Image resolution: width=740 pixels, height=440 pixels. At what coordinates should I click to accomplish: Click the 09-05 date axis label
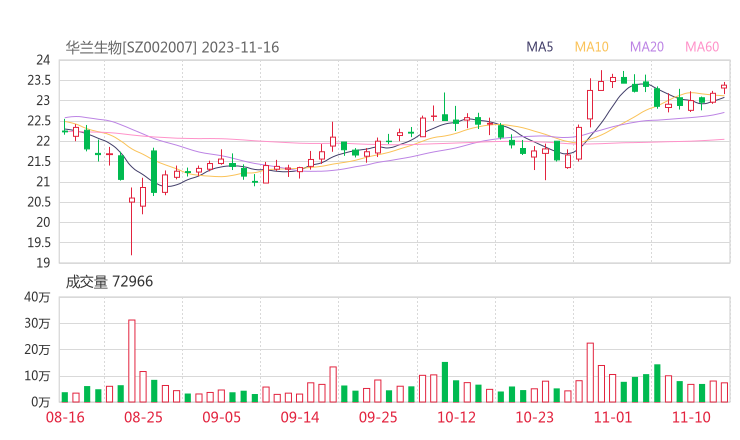click(x=221, y=417)
